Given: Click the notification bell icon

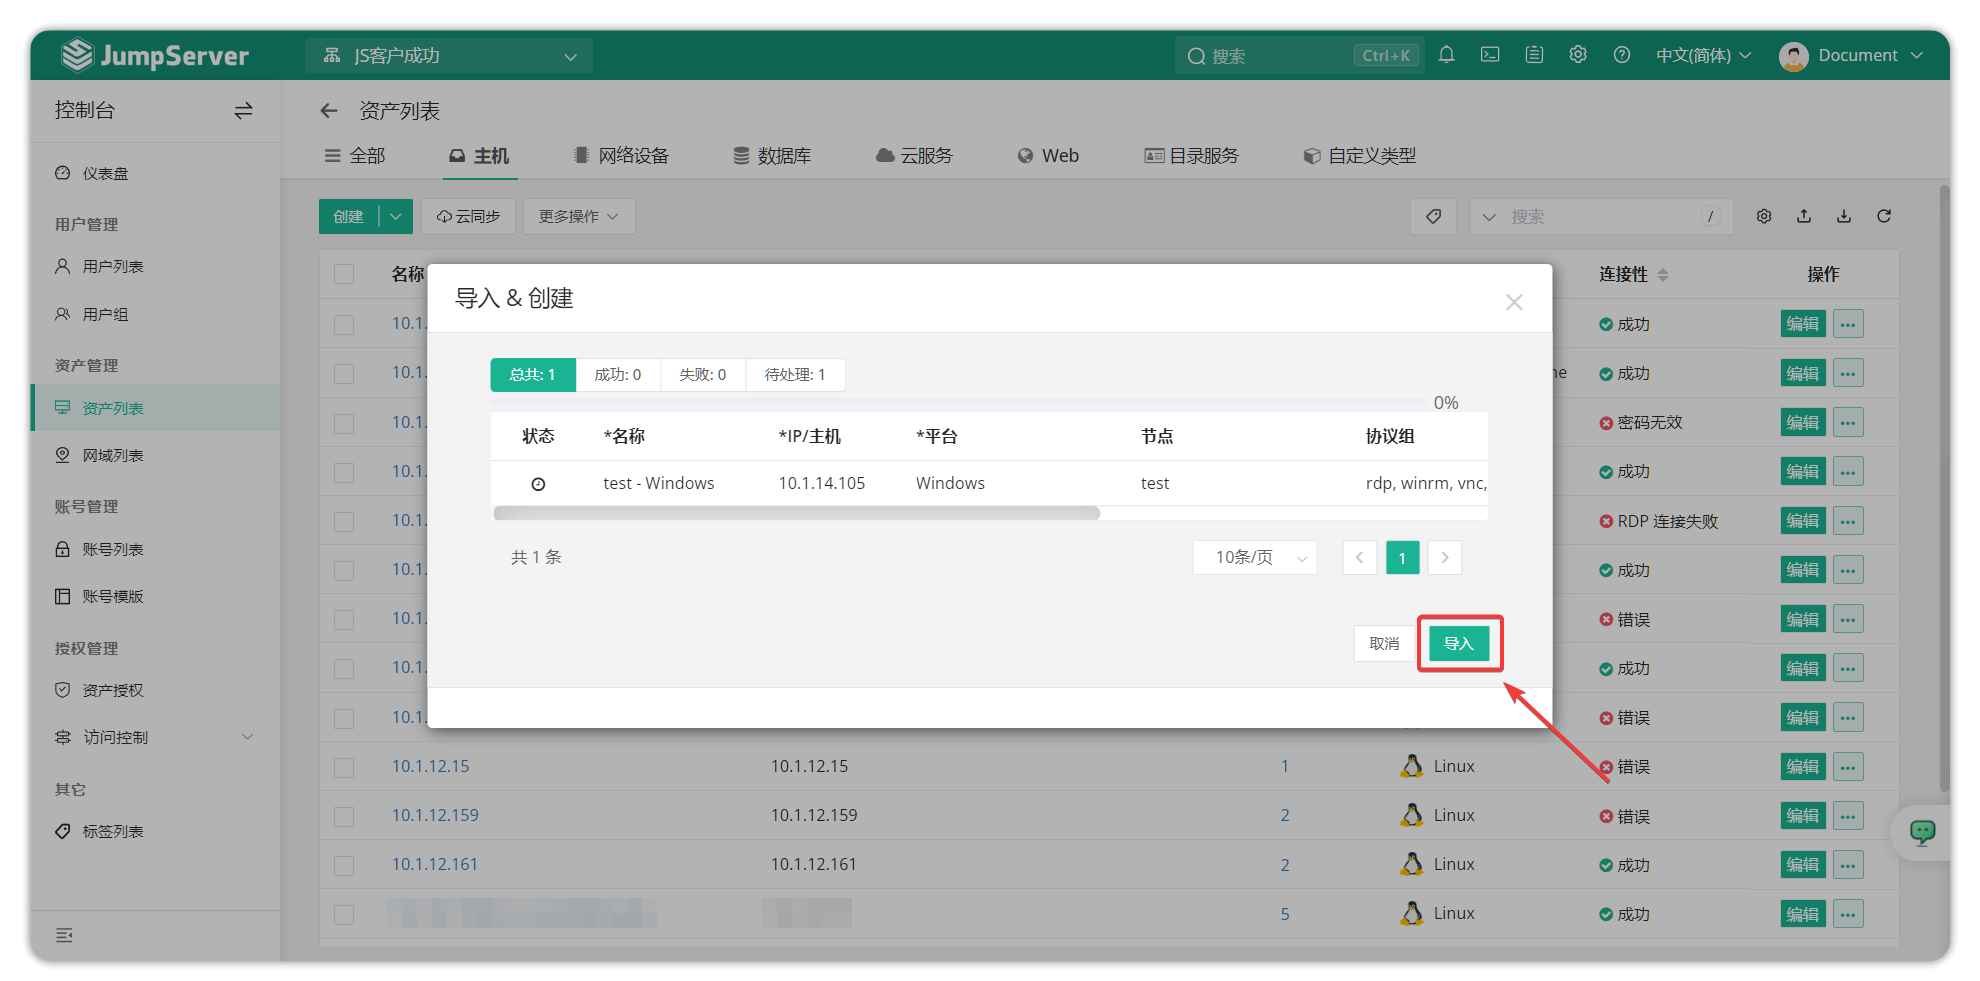Looking at the screenshot, I should pos(1446,55).
